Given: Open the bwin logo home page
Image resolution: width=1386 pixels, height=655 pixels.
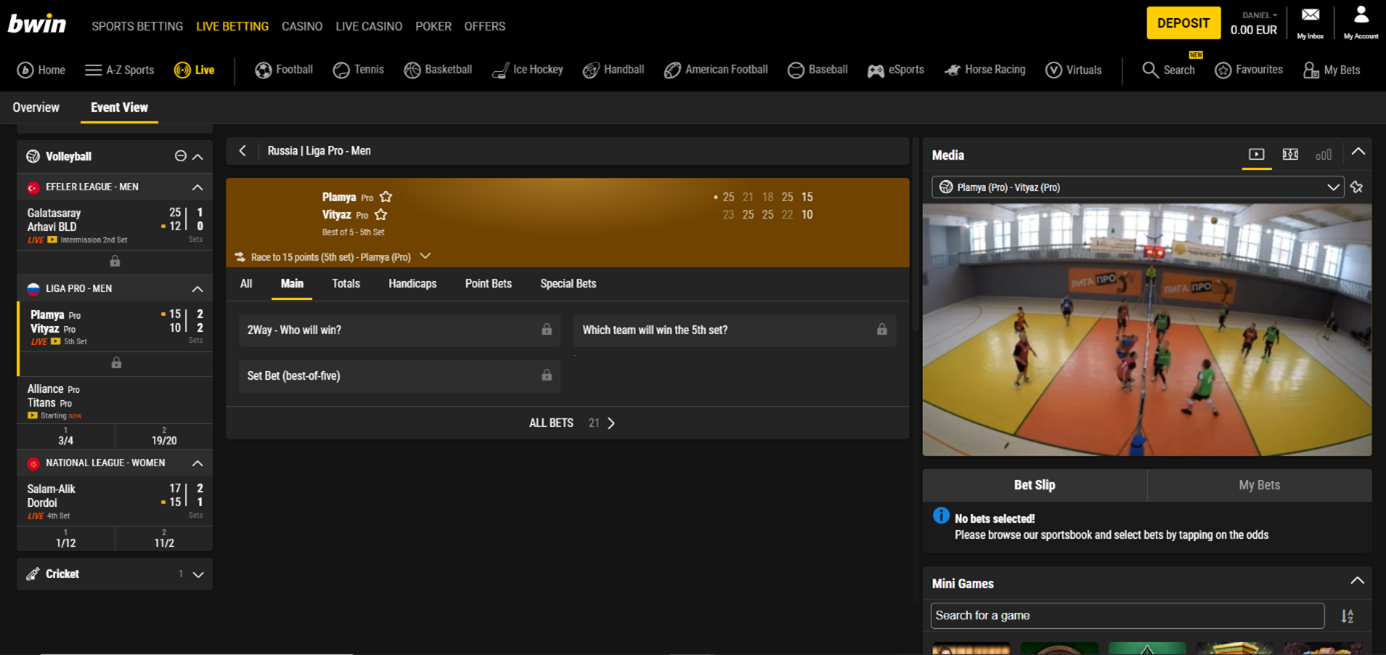Looking at the screenshot, I should [37, 24].
